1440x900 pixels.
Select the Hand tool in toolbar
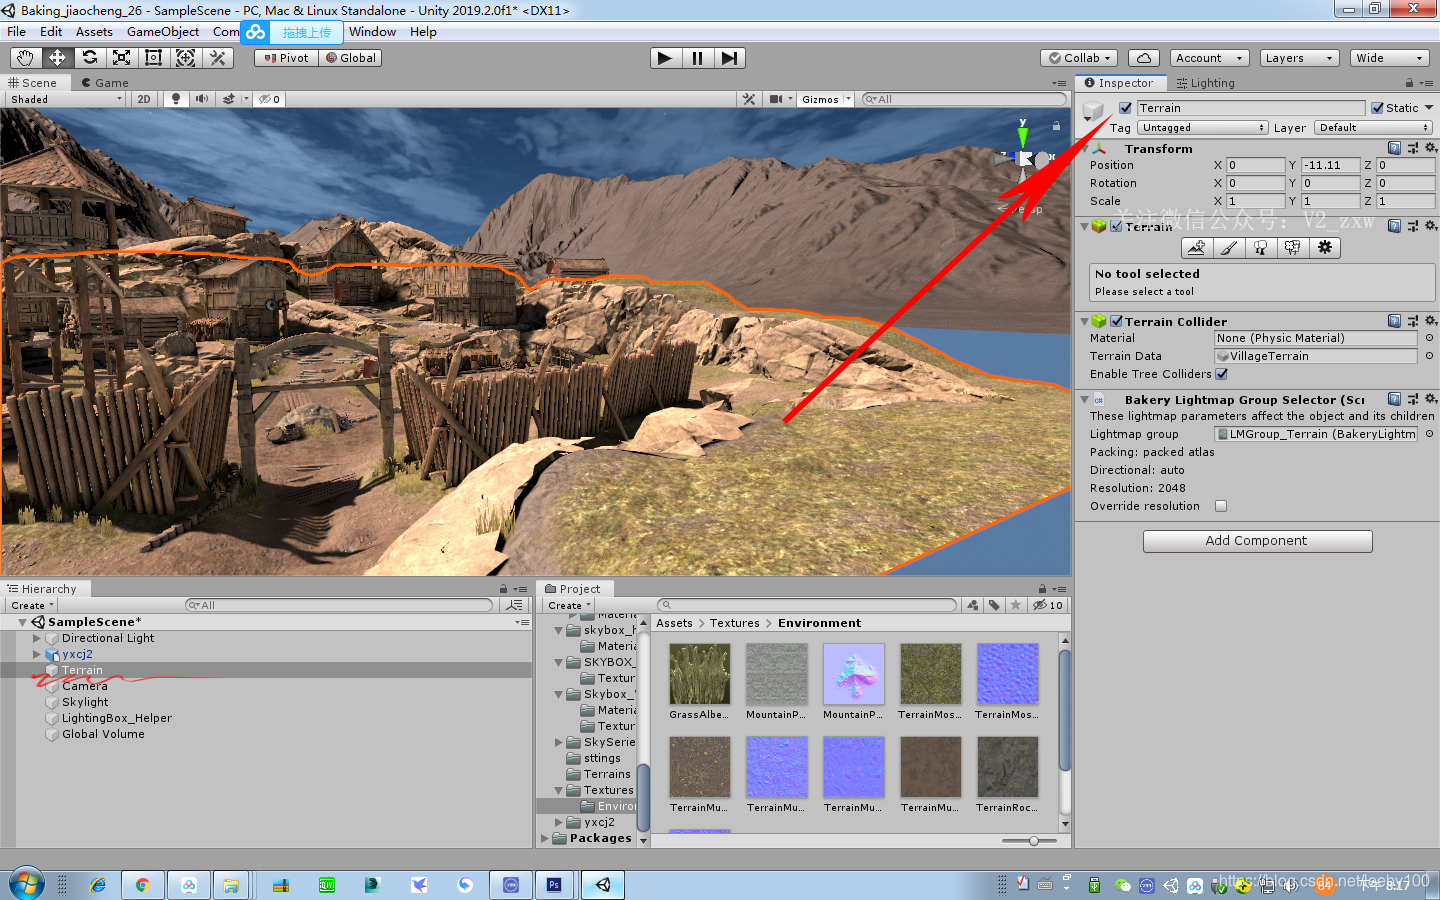click(25, 58)
